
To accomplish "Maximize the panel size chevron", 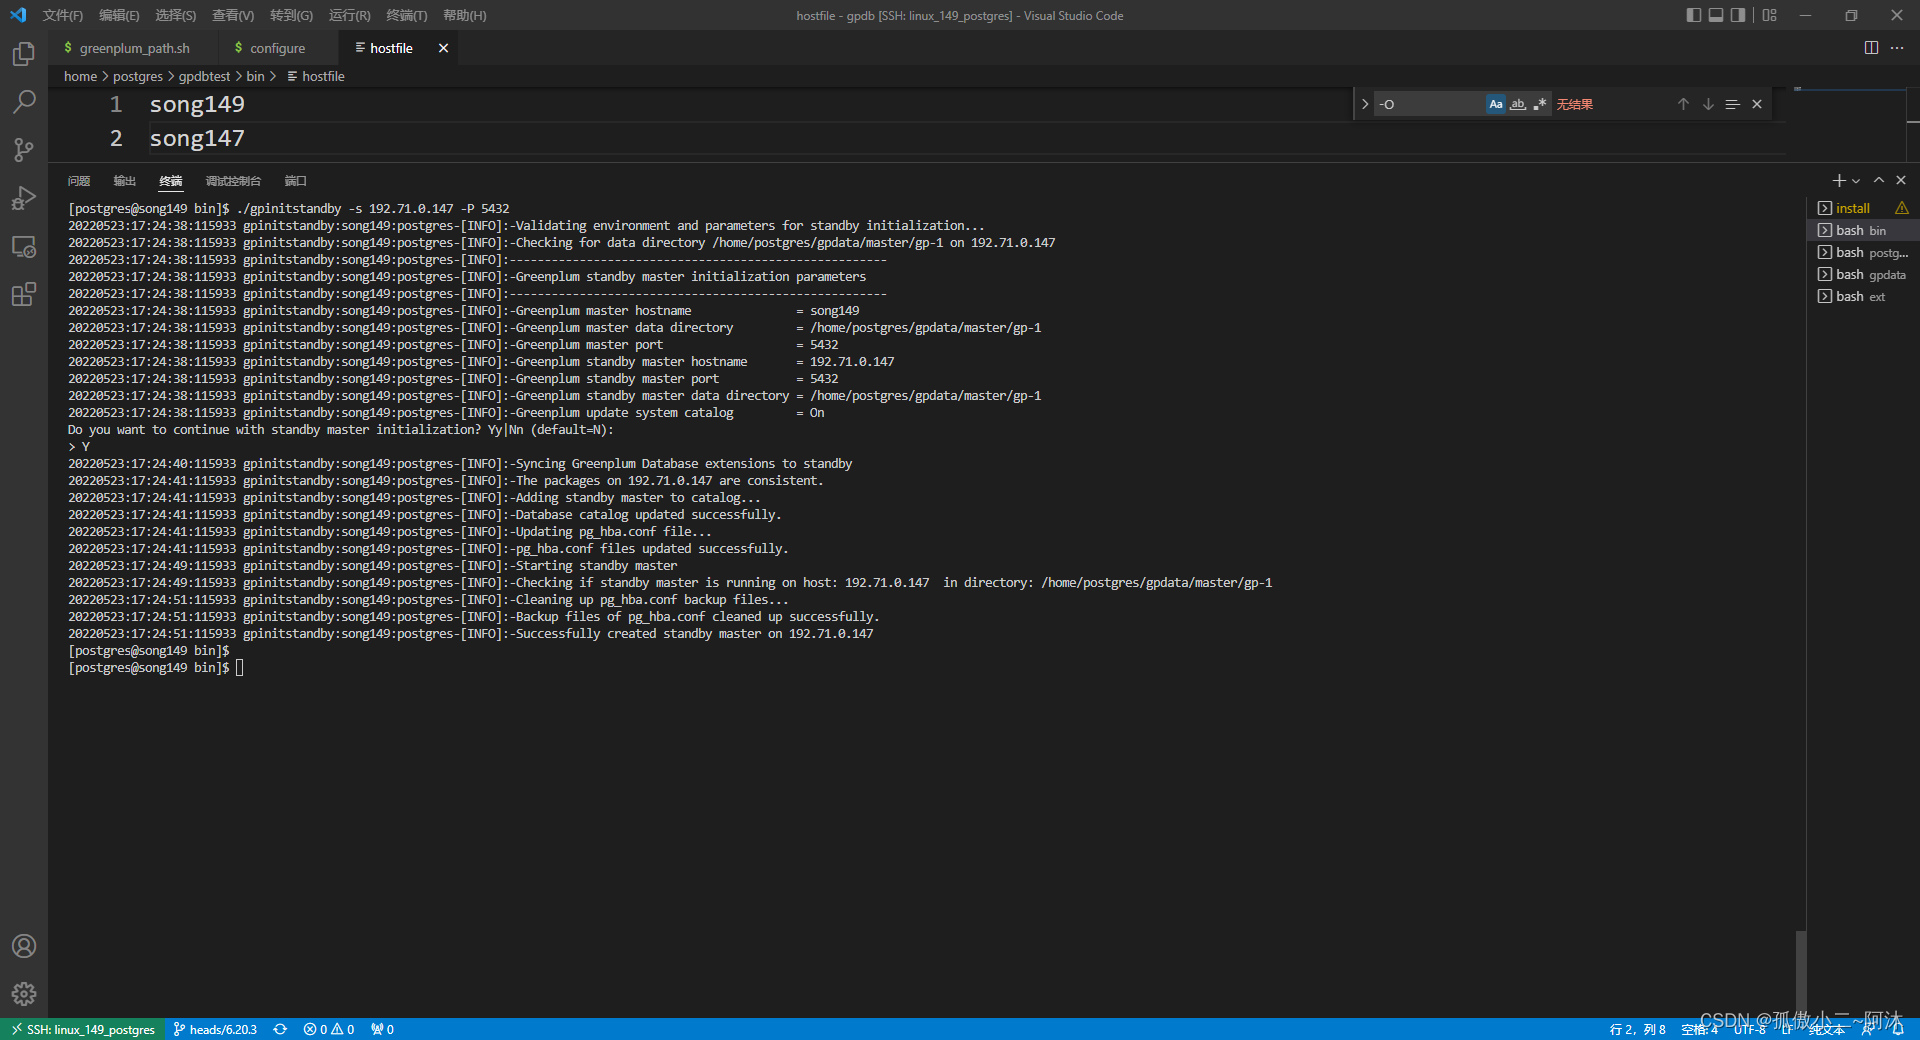I will point(1879,180).
